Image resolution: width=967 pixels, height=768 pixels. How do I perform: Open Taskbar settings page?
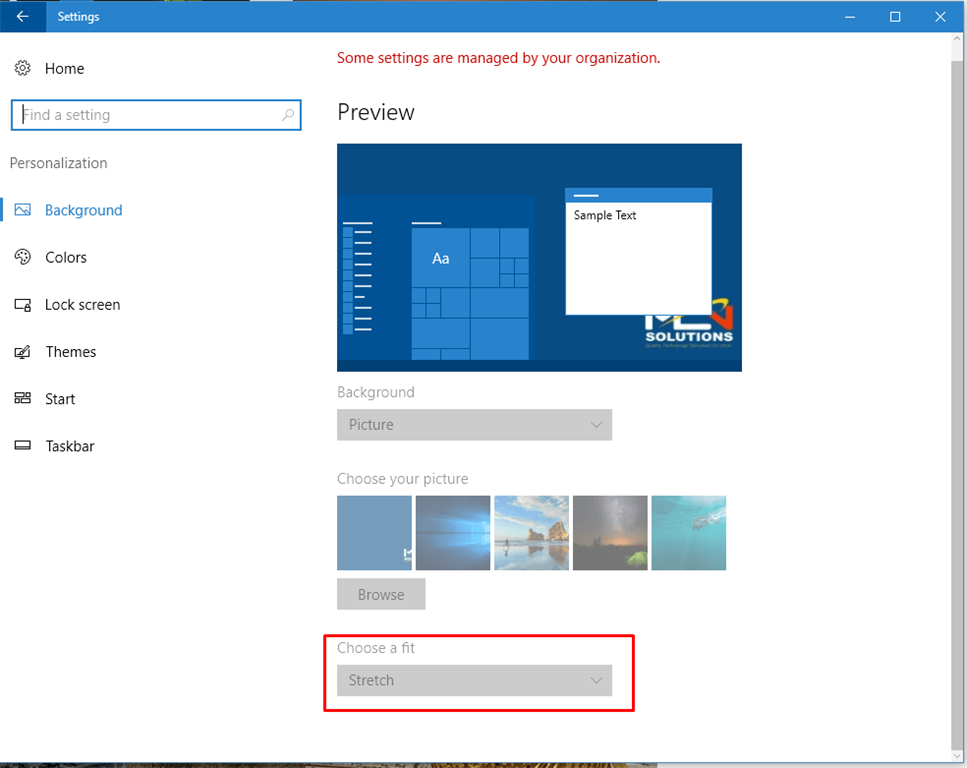(70, 446)
